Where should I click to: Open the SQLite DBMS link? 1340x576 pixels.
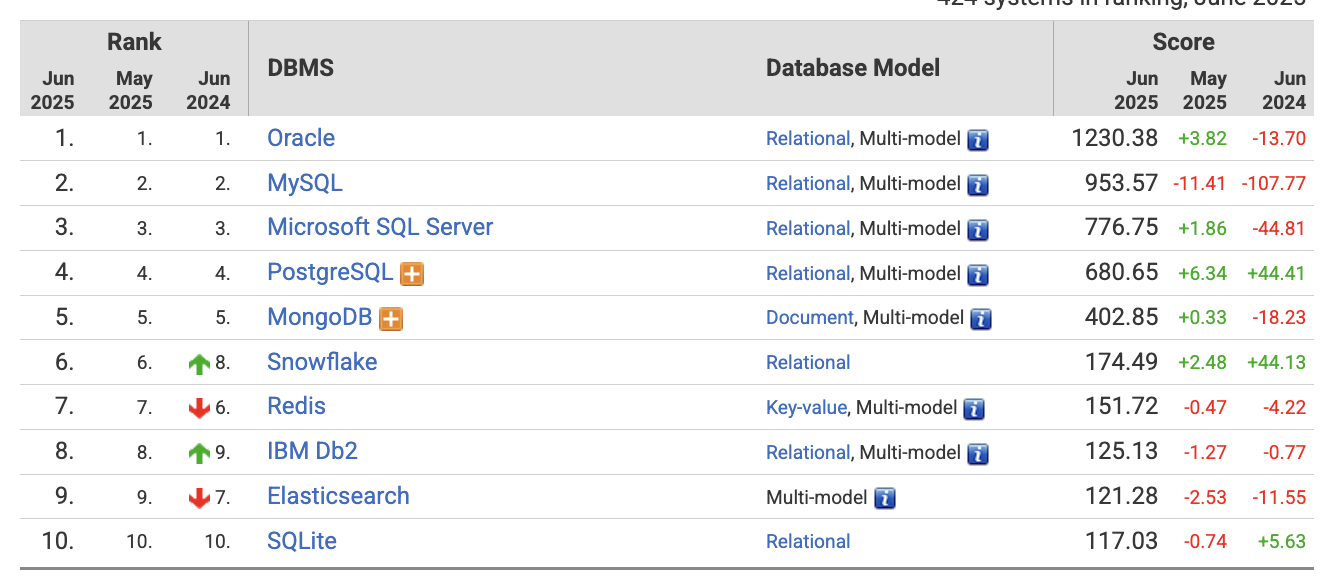pyautogui.click(x=302, y=541)
